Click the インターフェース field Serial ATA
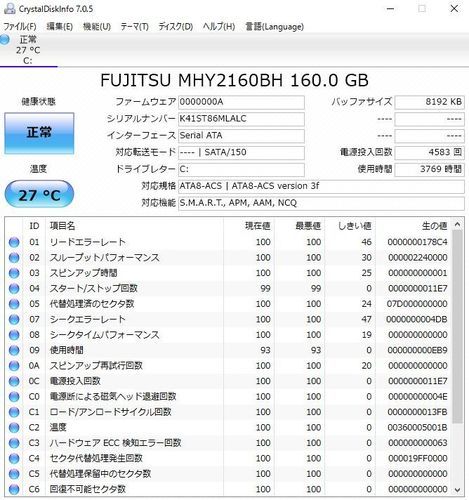This screenshot has width=469, height=500. pyautogui.click(x=241, y=136)
